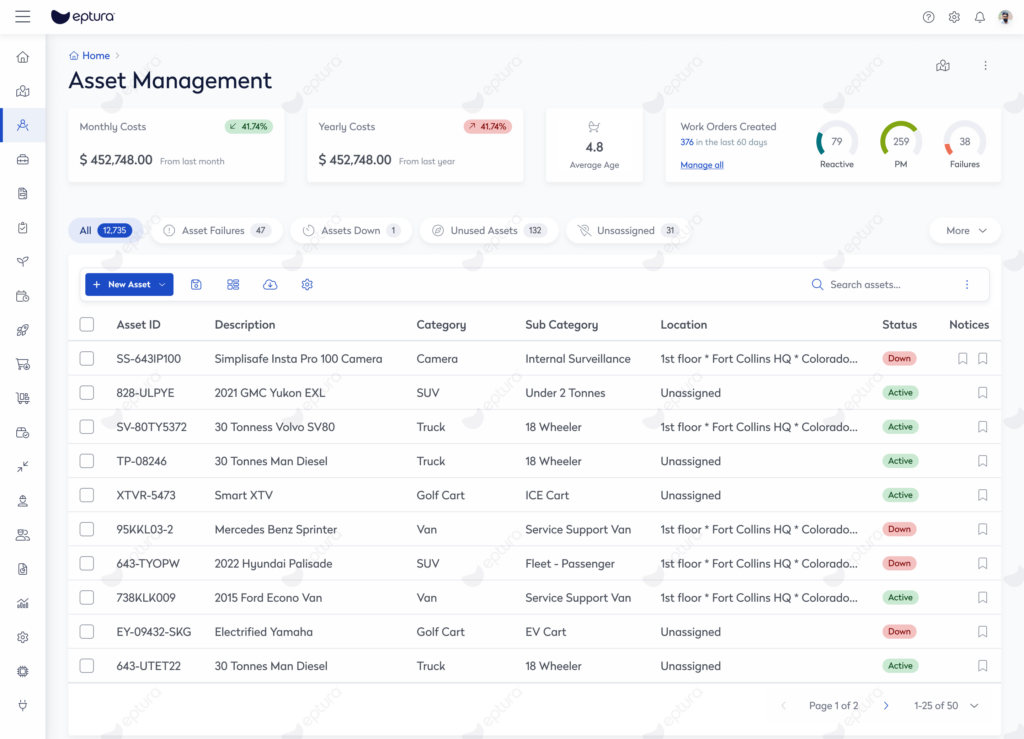Open the help question mark icon
Screen dimensions: 1024x739
[x=928, y=17]
